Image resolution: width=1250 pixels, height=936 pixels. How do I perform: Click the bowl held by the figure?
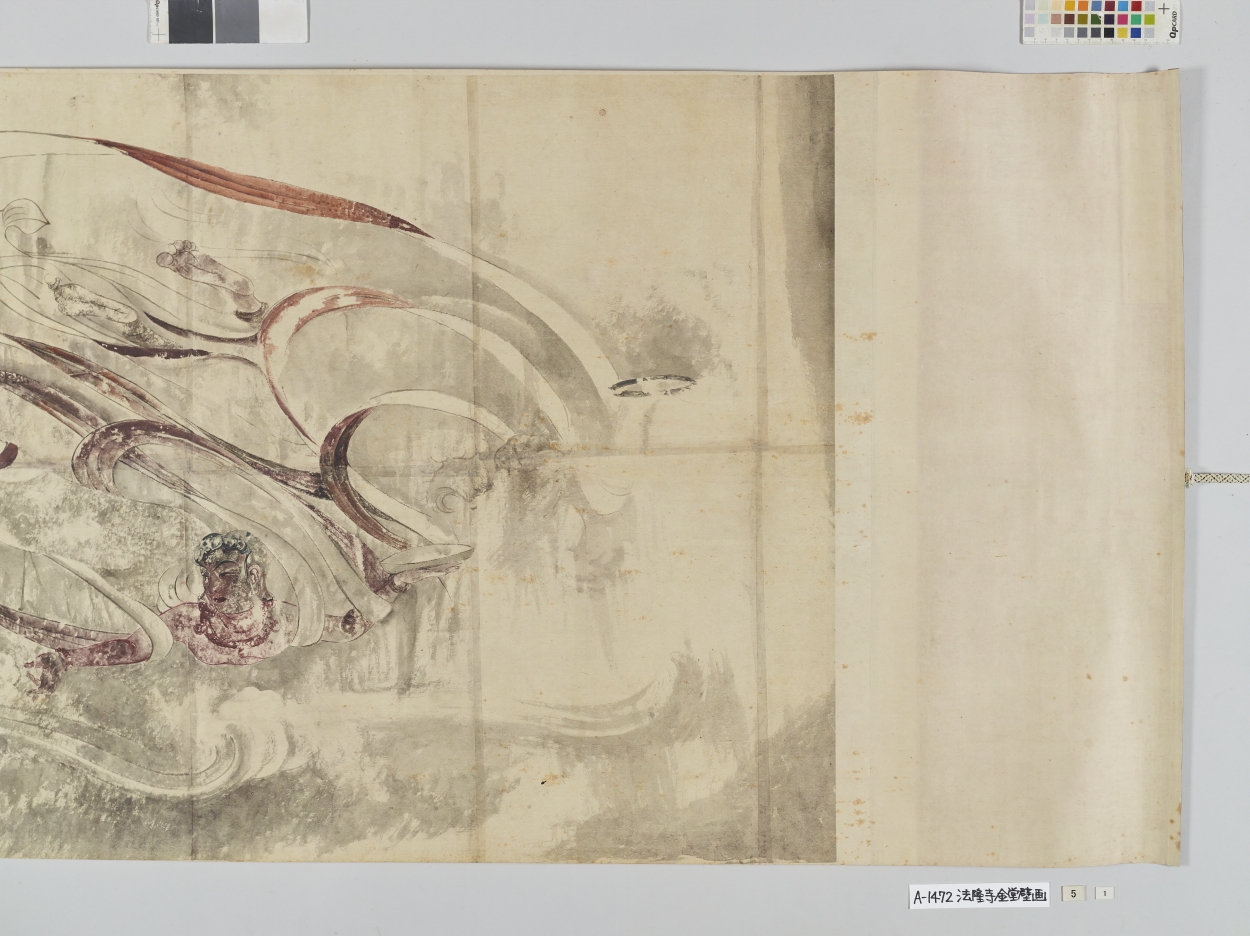coord(428,558)
